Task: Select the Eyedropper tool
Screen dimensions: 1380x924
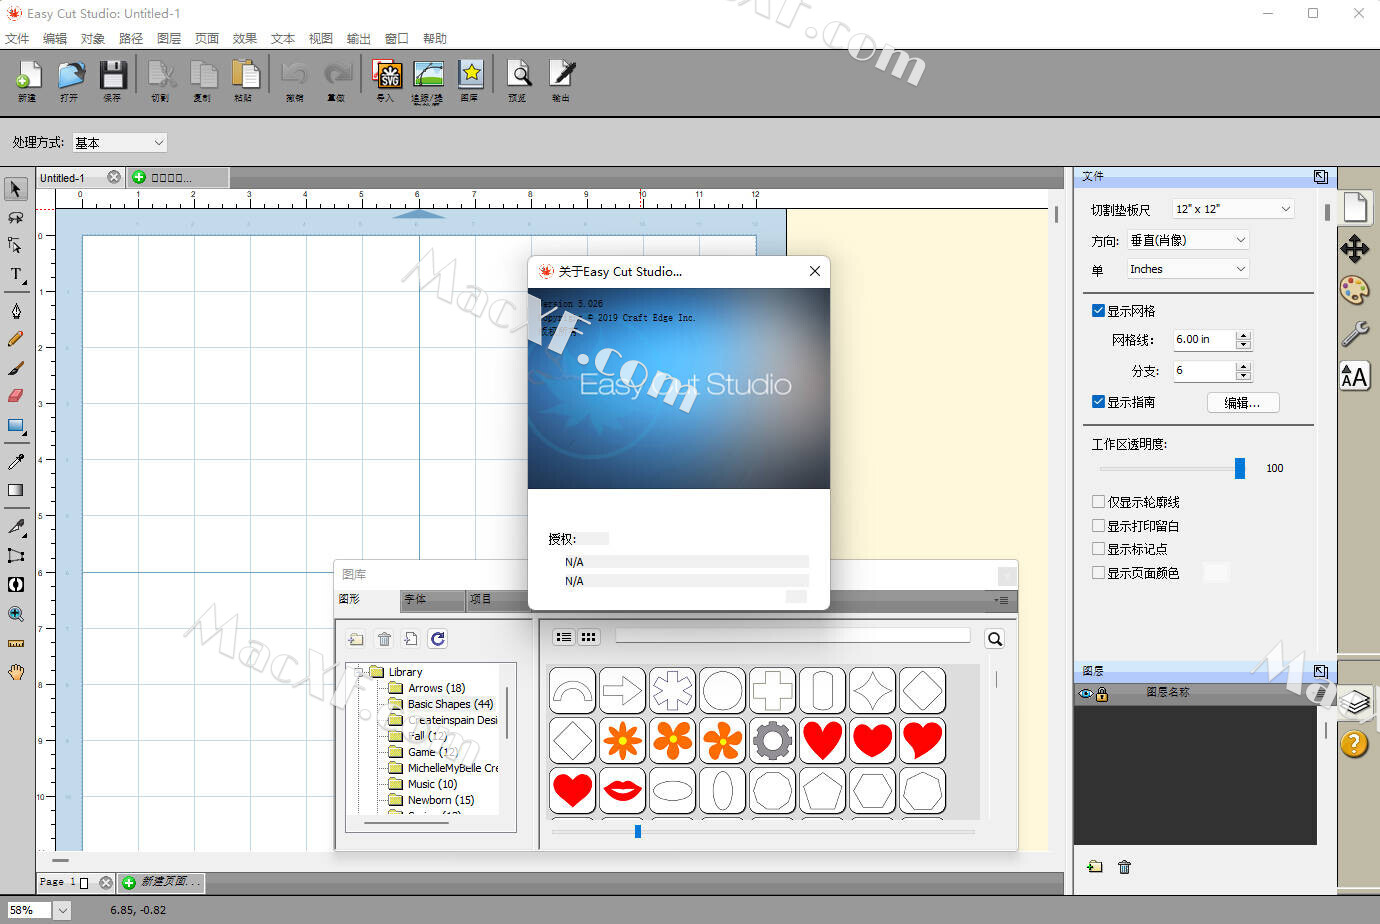Action: pos(16,461)
